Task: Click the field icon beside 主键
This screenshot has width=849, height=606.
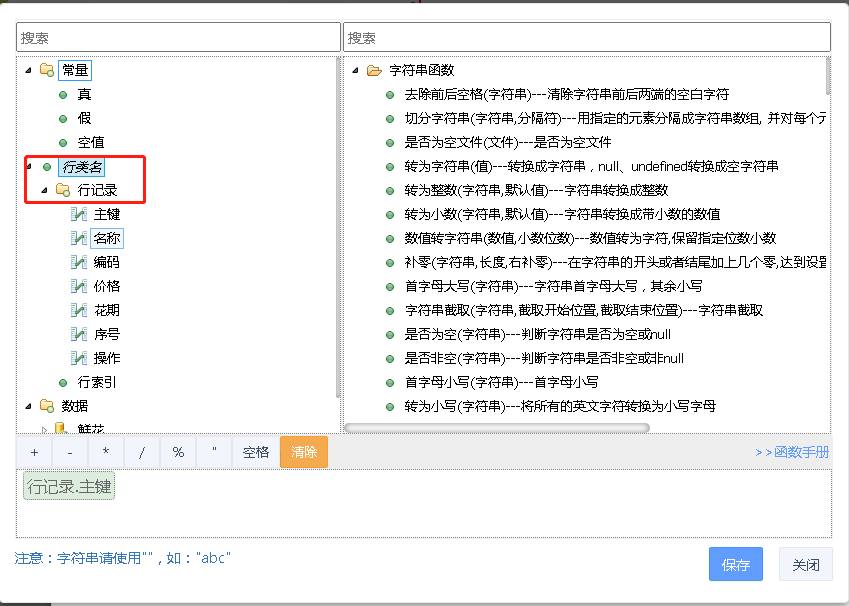Action: point(79,214)
